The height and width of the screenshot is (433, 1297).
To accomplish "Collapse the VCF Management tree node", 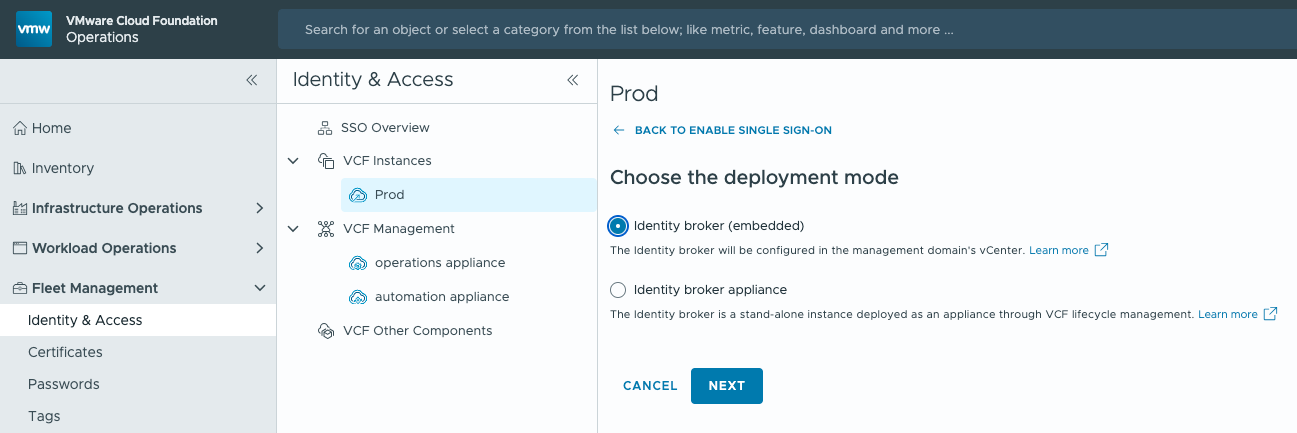I will click(x=293, y=229).
